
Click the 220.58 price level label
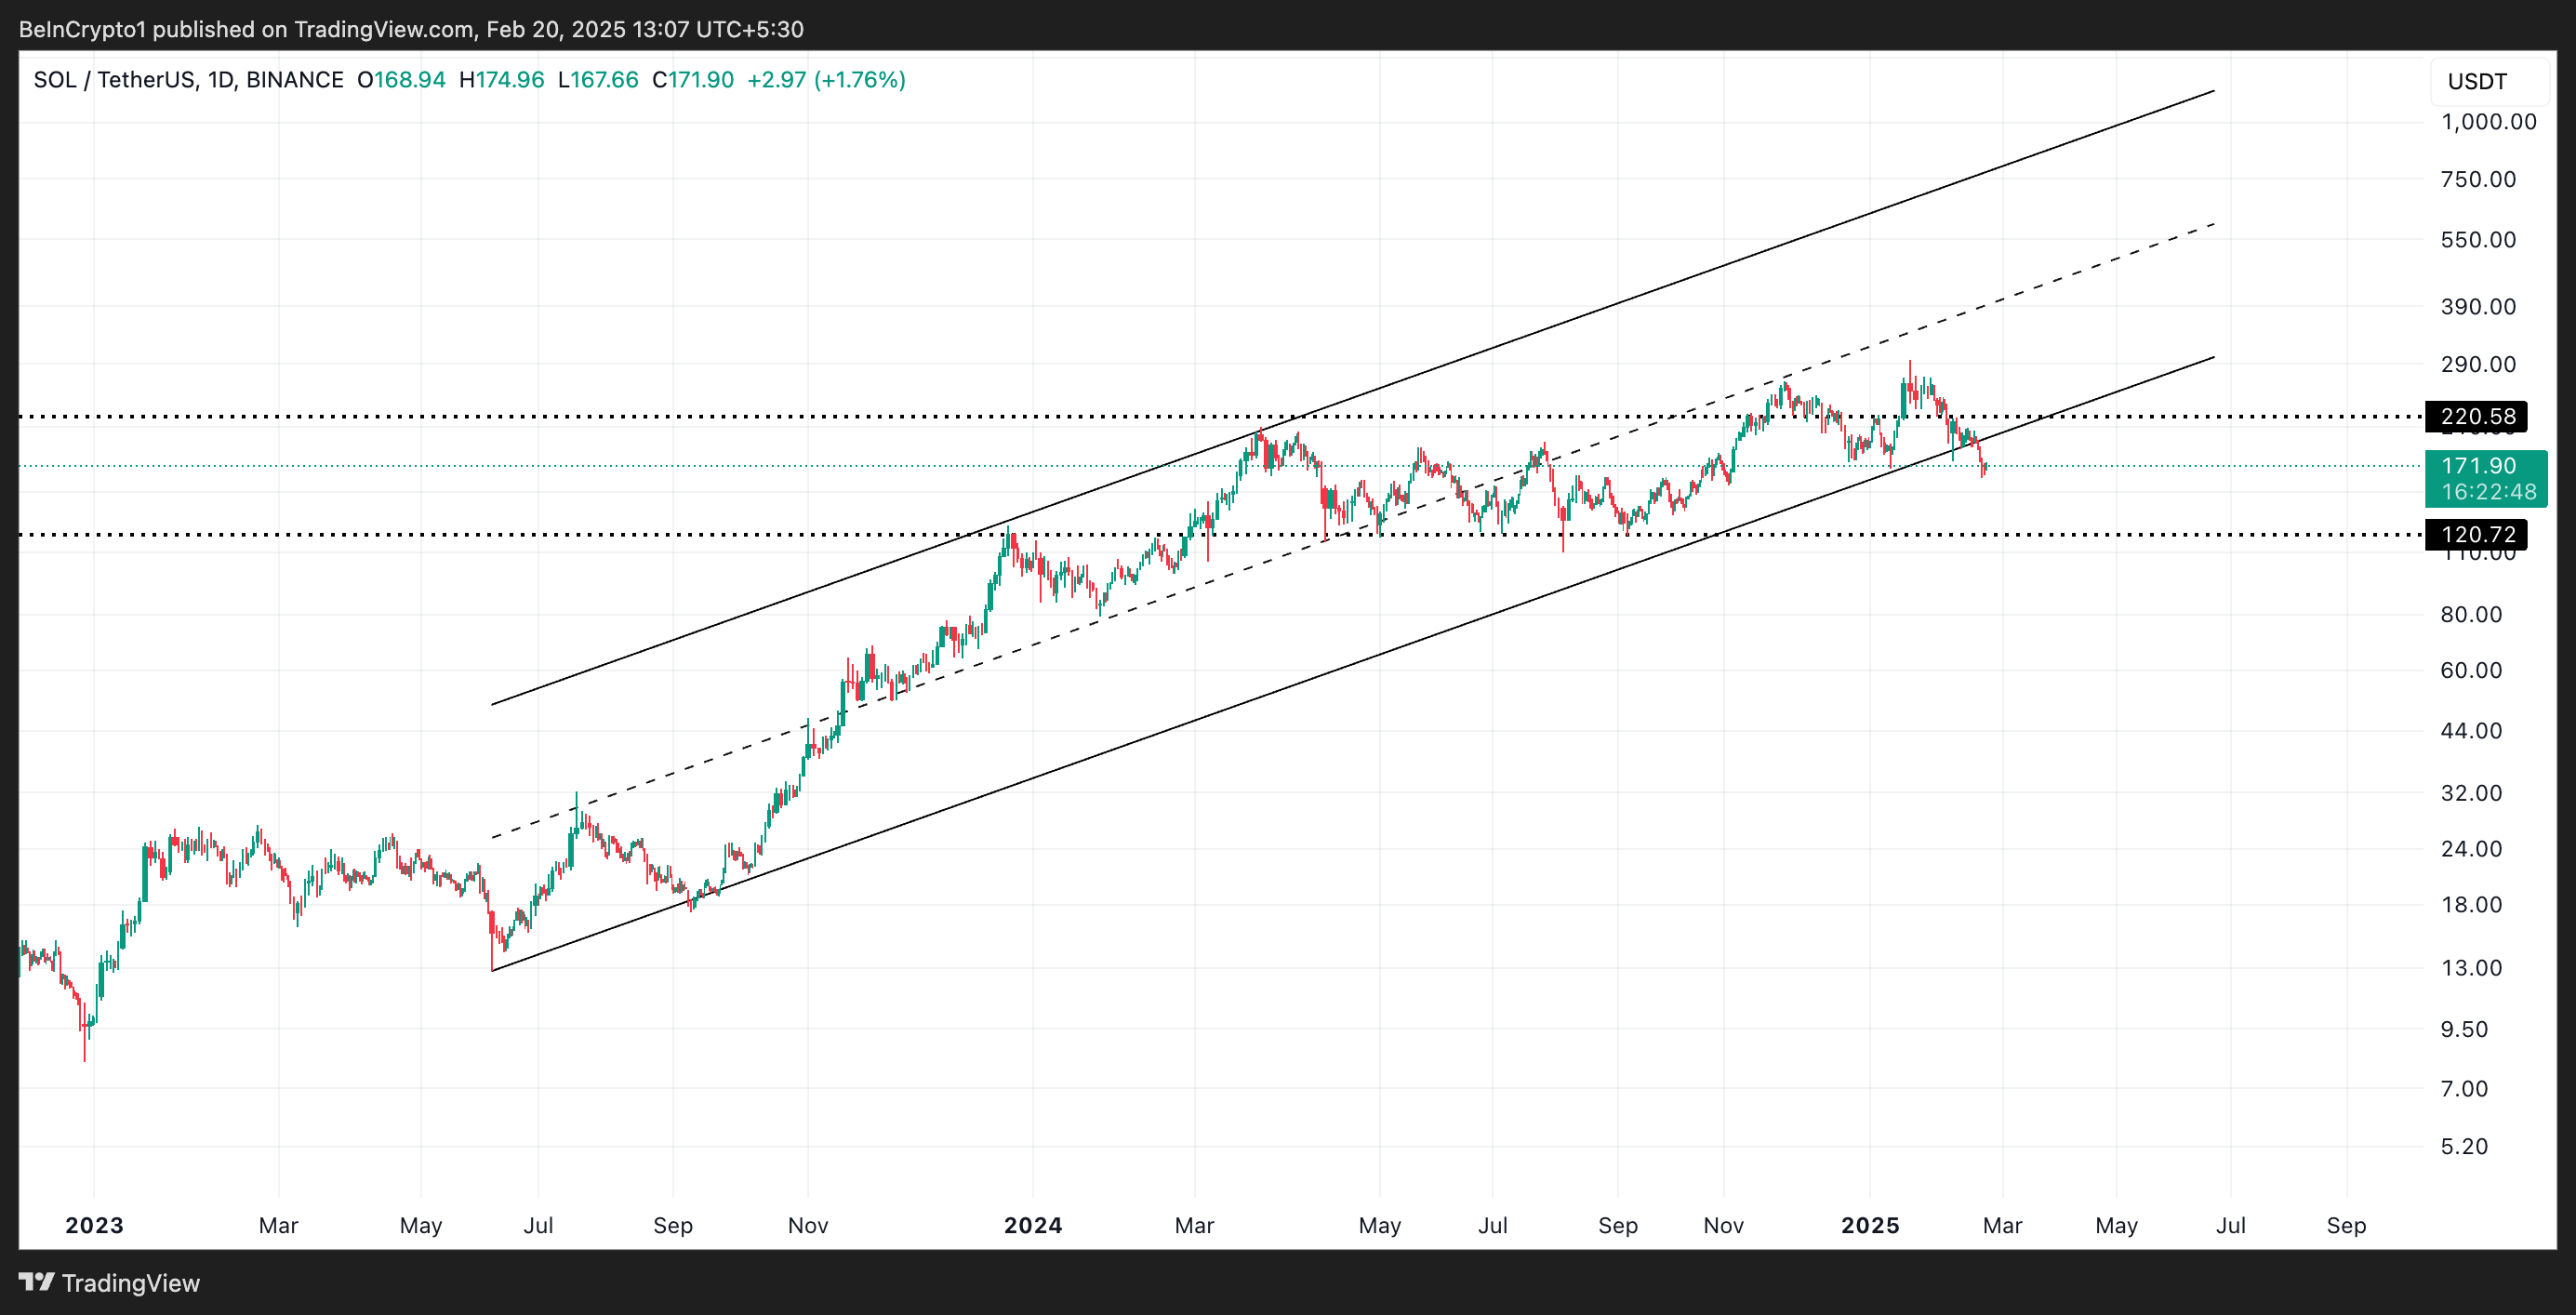point(2477,416)
